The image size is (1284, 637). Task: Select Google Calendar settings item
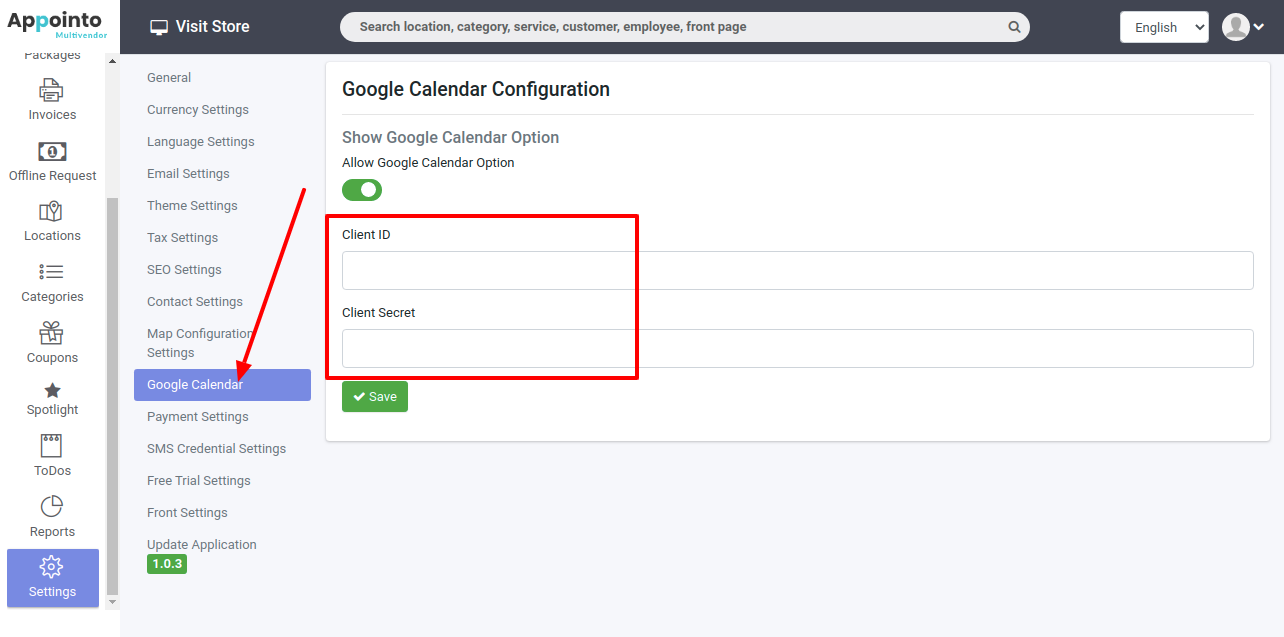click(x=222, y=385)
